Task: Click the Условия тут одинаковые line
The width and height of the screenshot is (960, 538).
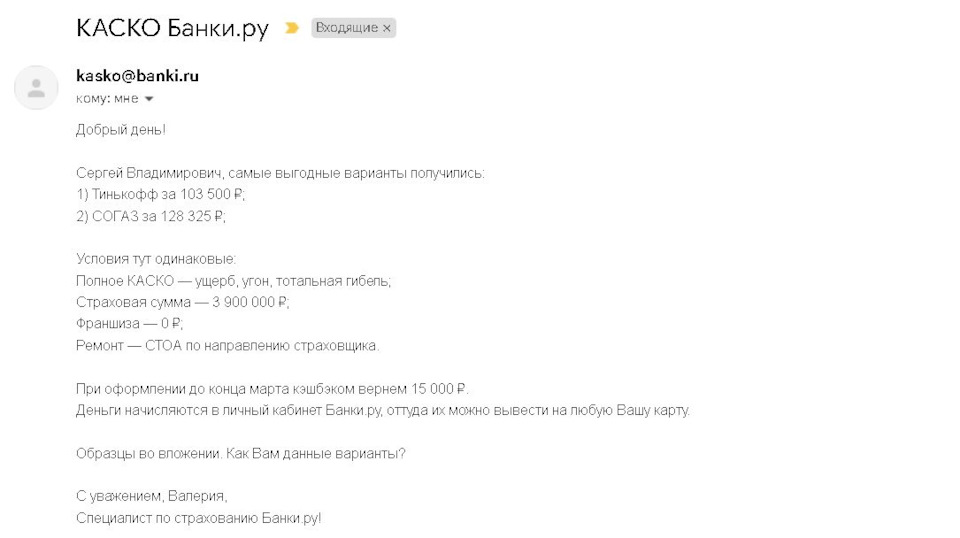Action: [x=156, y=259]
